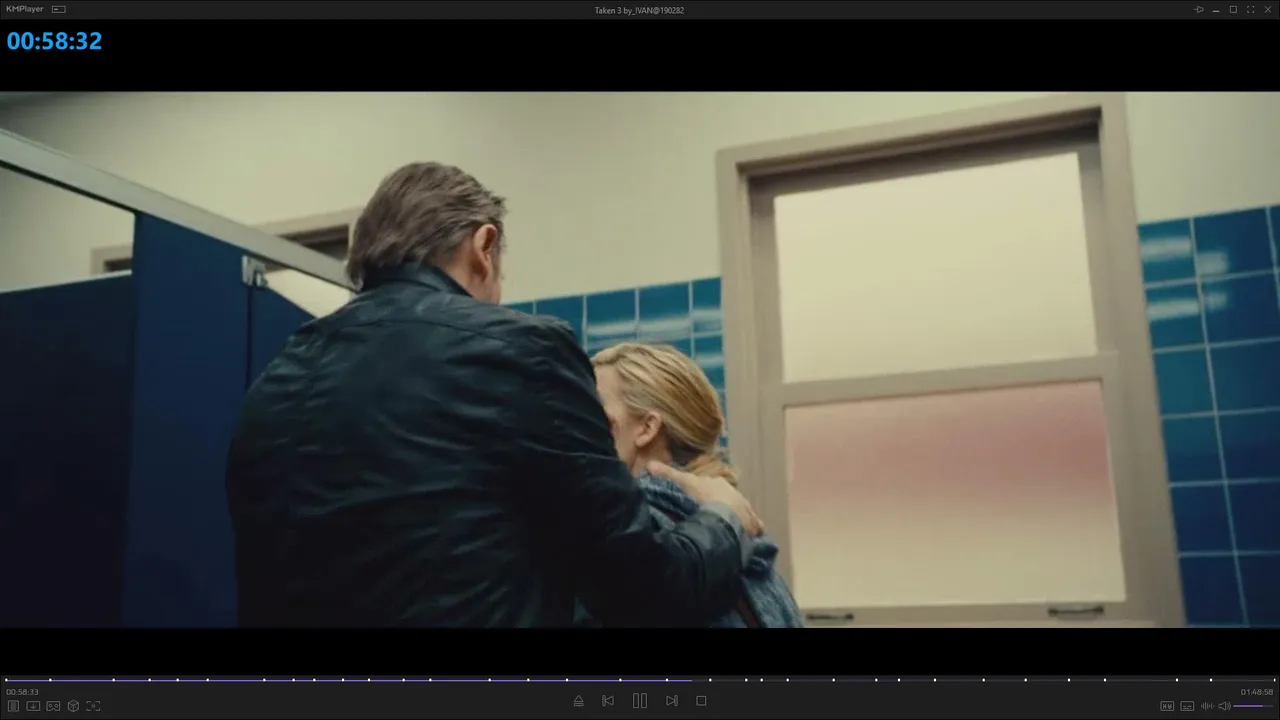1280x720 pixels.
Task: Click the eject/open file button
Action: pyautogui.click(x=578, y=701)
